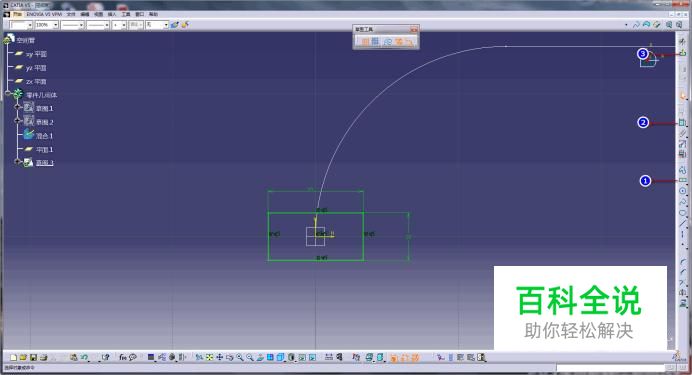The width and height of the screenshot is (692, 375).
Task: Click the New file icon in bottom toolbar
Action: [x=14, y=357]
